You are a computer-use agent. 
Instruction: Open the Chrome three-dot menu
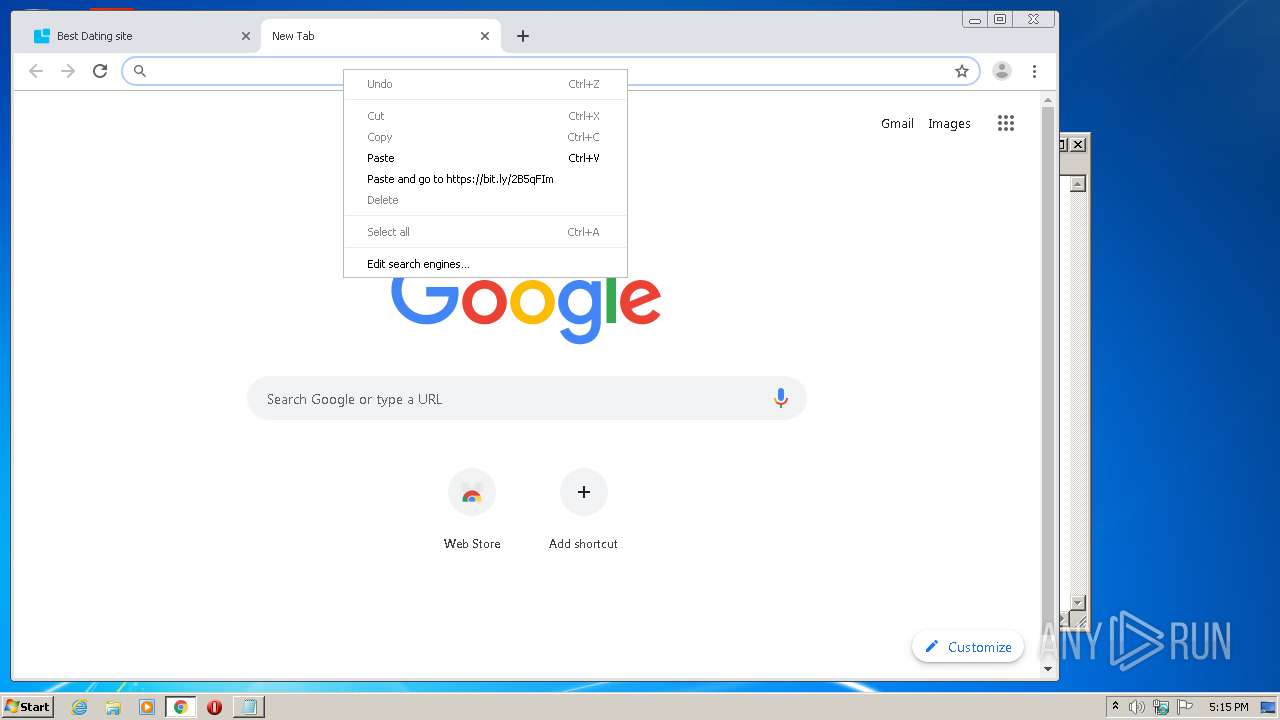[1034, 71]
